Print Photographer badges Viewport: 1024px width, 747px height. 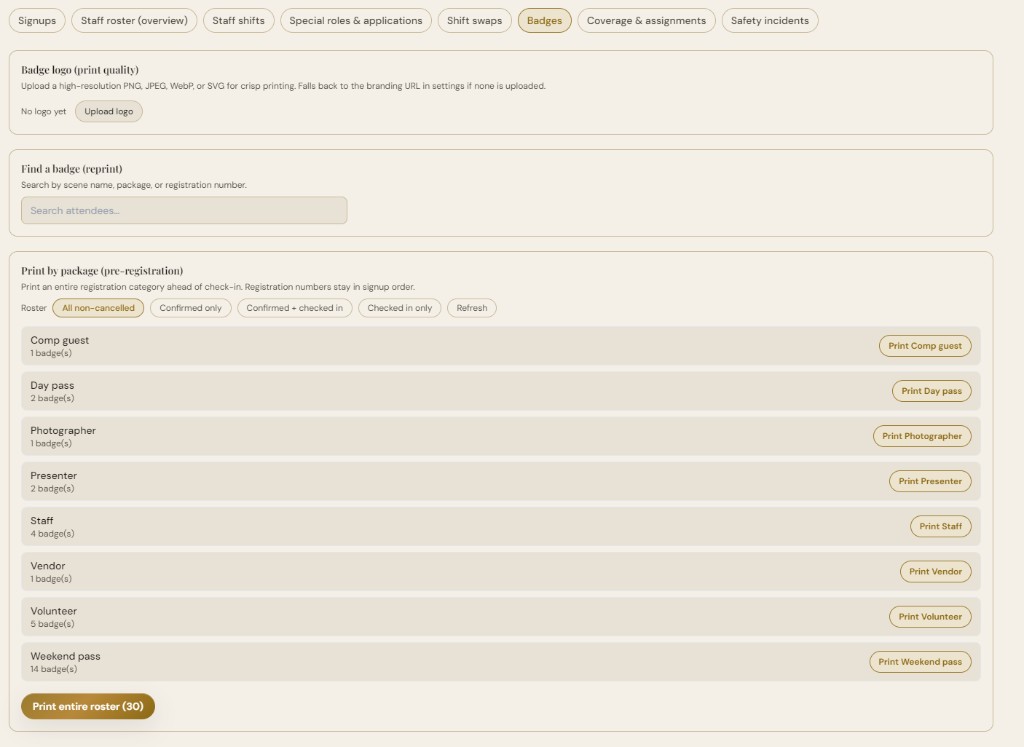pyautogui.click(x=921, y=436)
